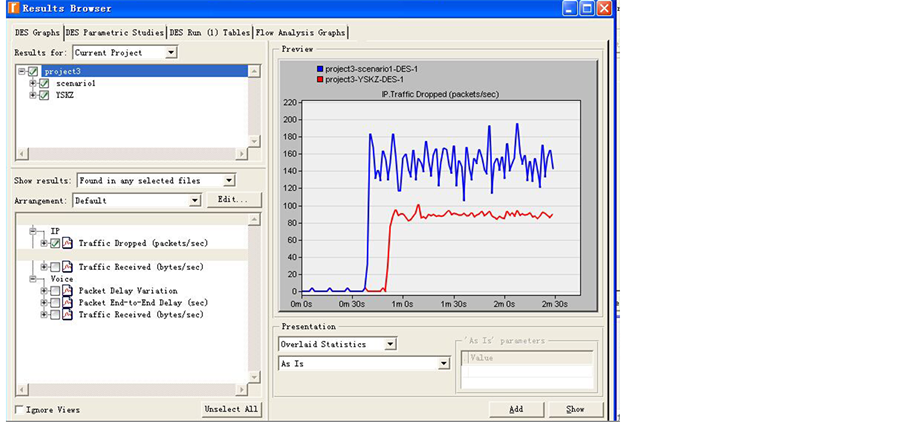Image resolution: width=903 pixels, height=422 pixels.
Task: Click the Packet Delay Variation graph icon
Action: pyautogui.click(x=67, y=291)
